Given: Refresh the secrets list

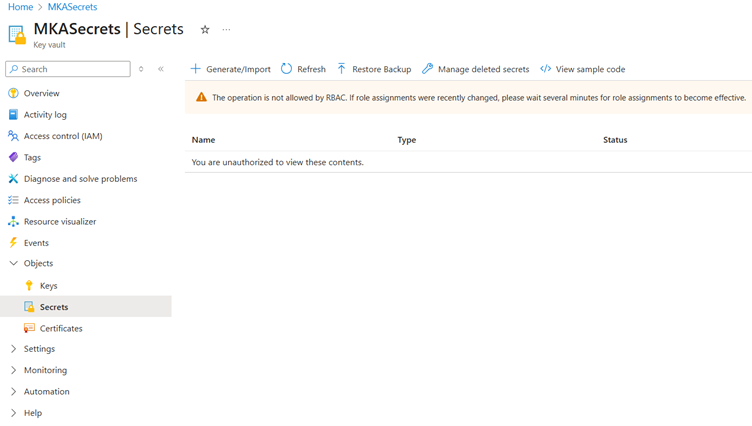Looking at the screenshot, I should point(303,69).
